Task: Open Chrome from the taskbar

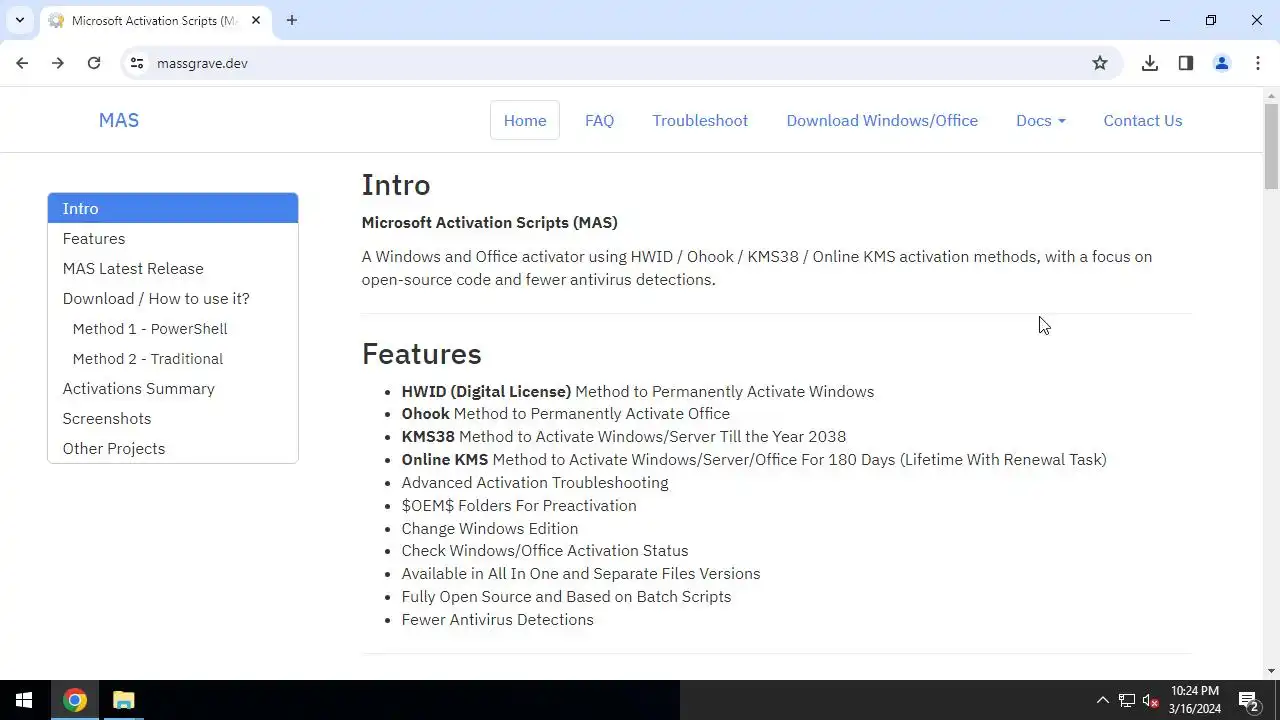Action: coord(75,700)
